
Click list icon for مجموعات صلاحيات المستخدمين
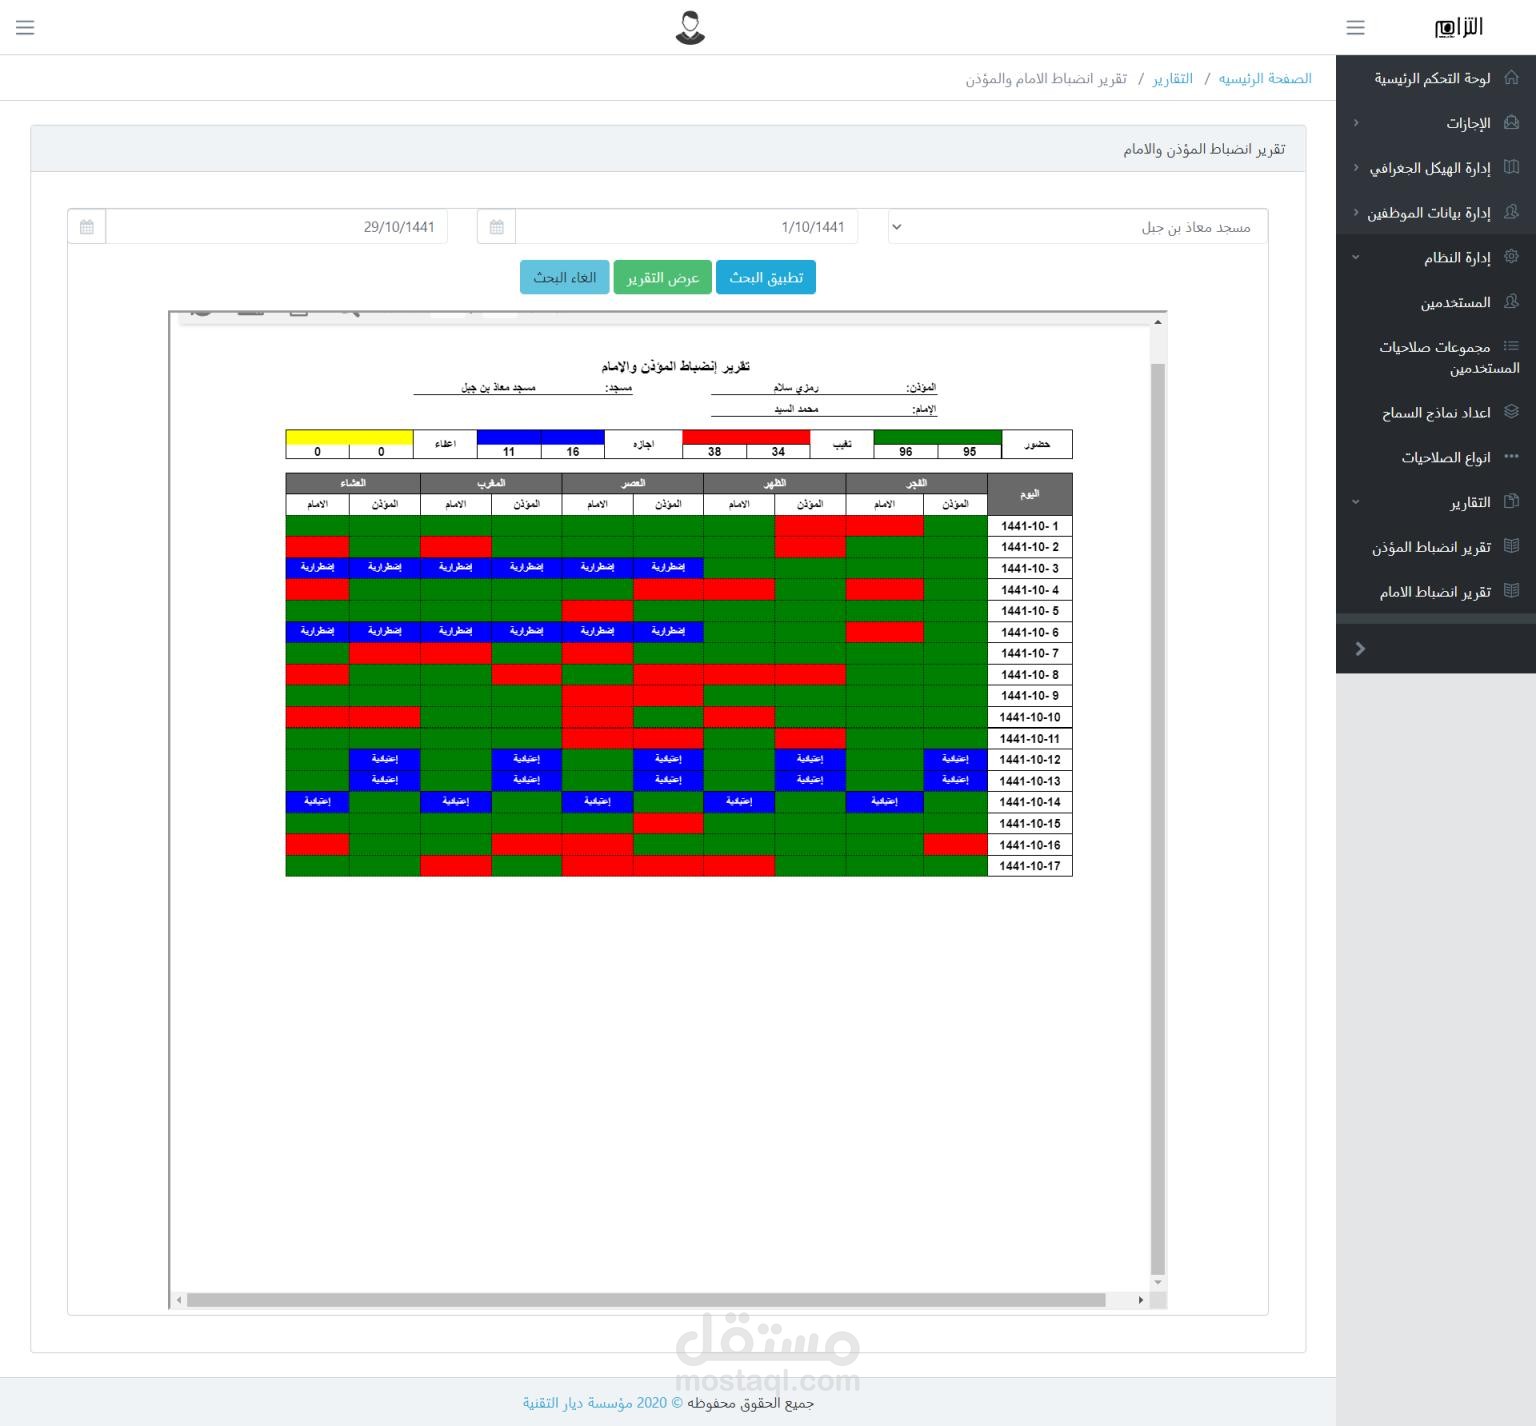[1511, 346]
